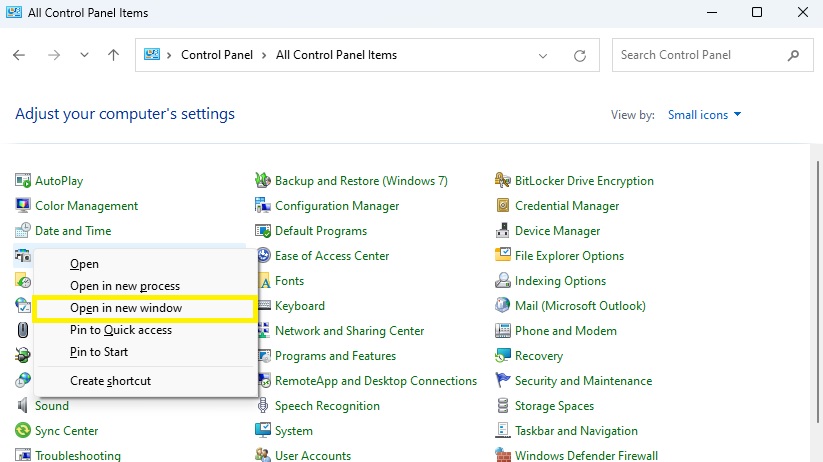823x462 pixels.
Task: Click the All Control Panel Items breadcrumb
Action: tap(336, 55)
